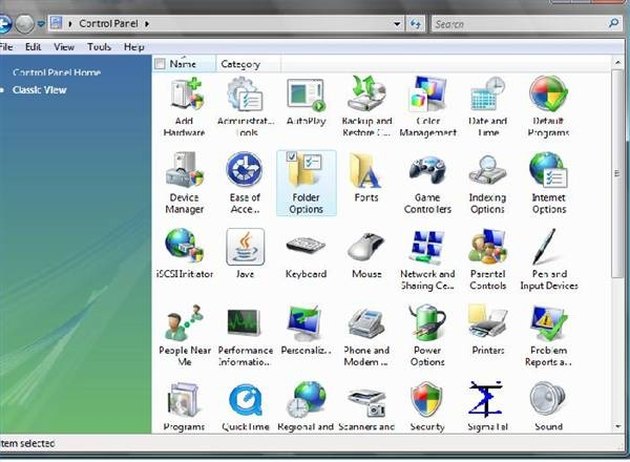Click the scrollbar down arrow
The width and height of the screenshot is (630, 462).
(618, 426)
